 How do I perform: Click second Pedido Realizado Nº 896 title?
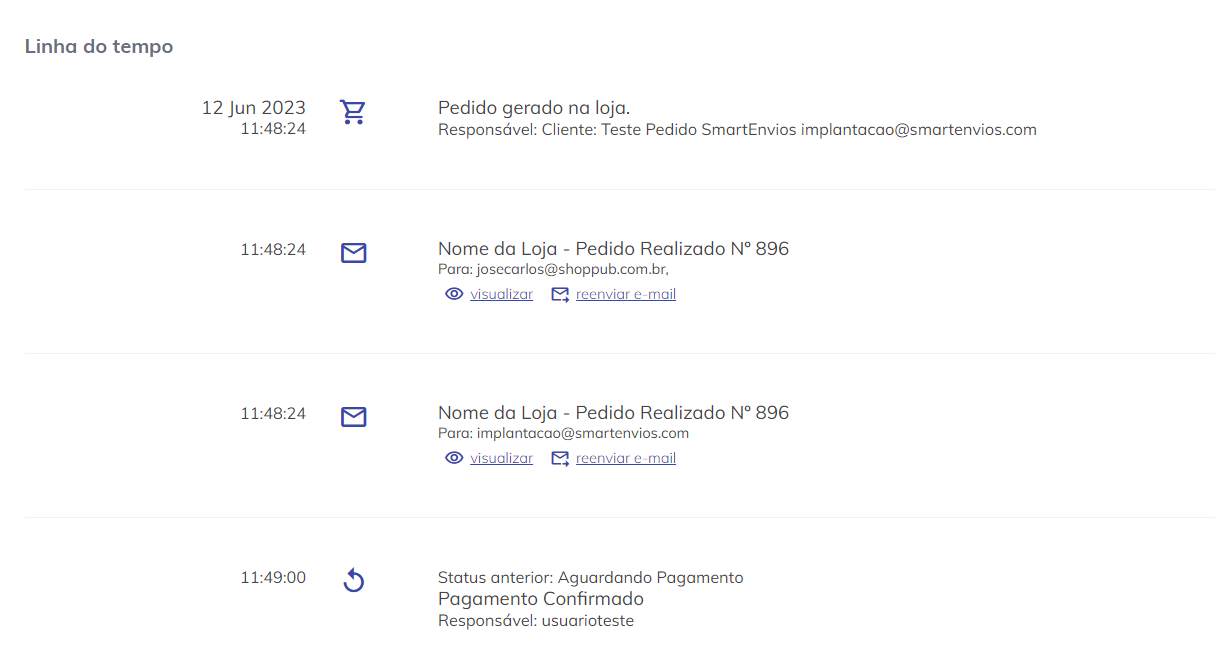613,413
